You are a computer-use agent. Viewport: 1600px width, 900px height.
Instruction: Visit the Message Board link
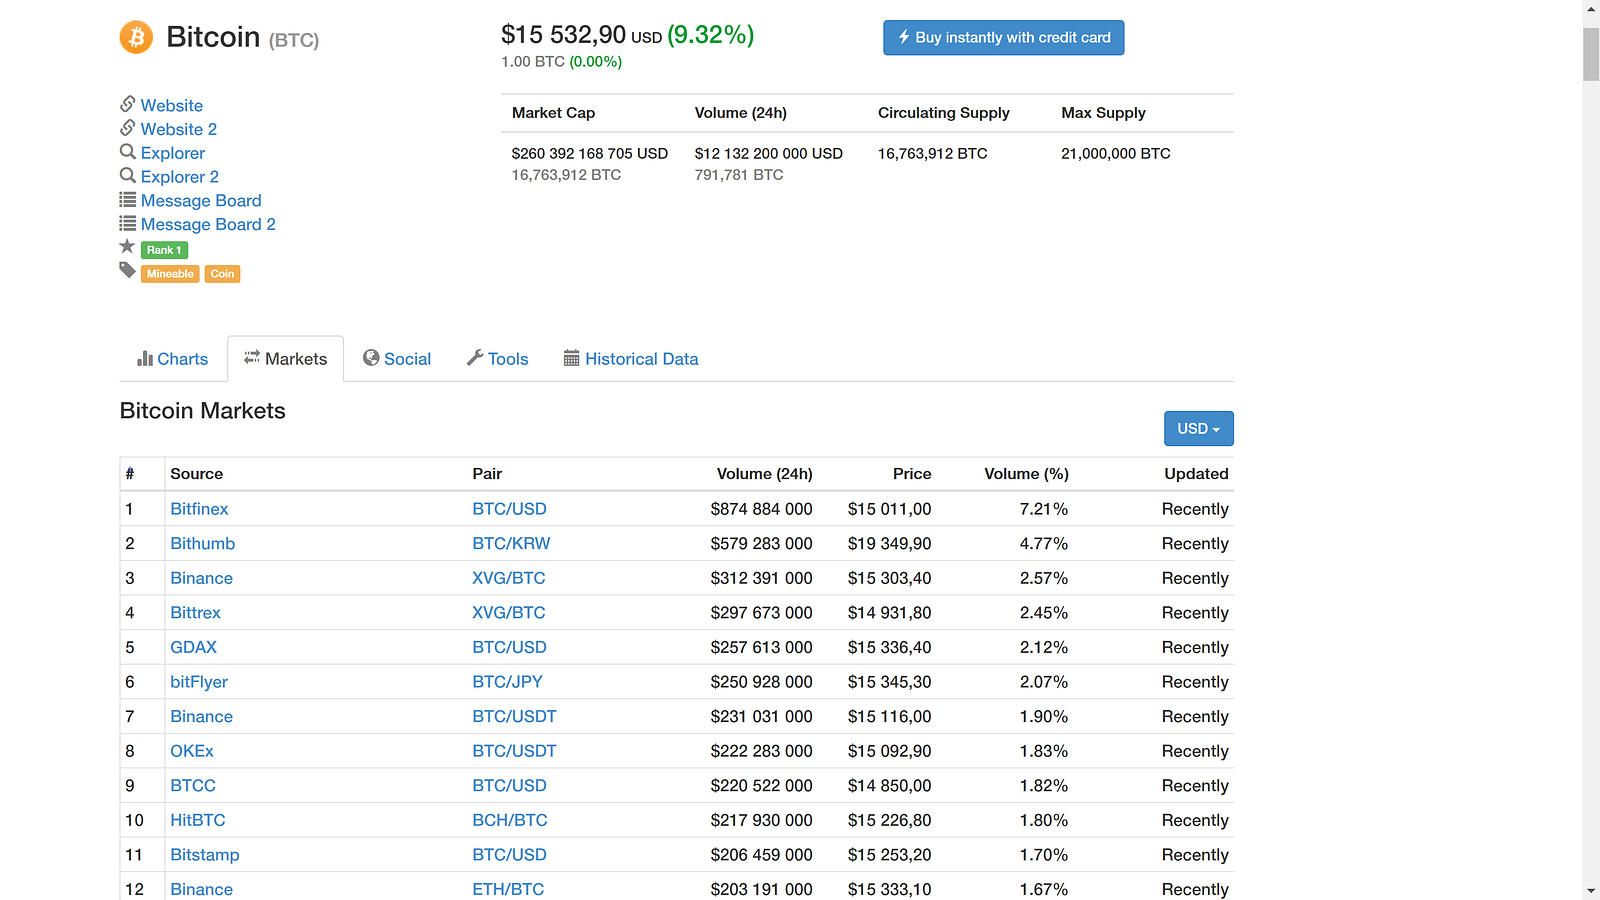point(201,201)
